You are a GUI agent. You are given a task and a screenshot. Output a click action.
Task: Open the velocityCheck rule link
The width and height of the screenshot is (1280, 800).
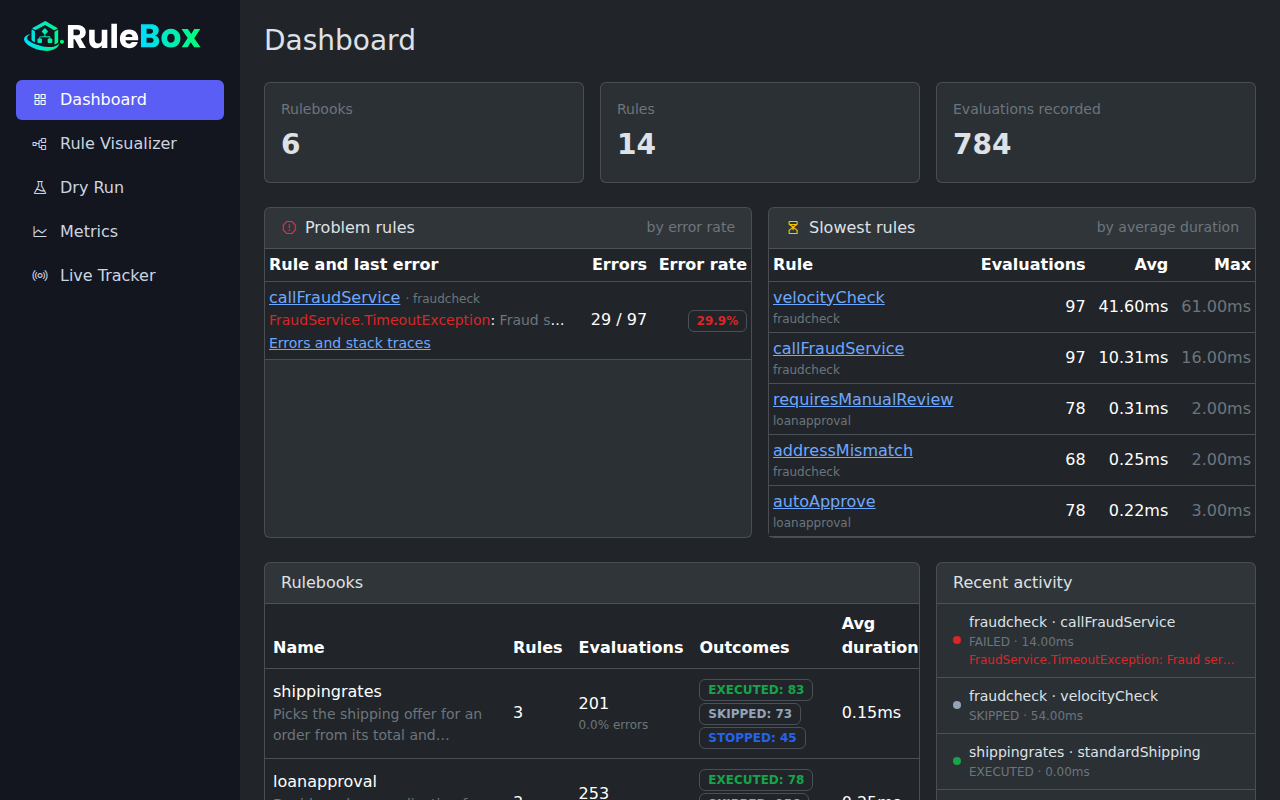[829, 298]
